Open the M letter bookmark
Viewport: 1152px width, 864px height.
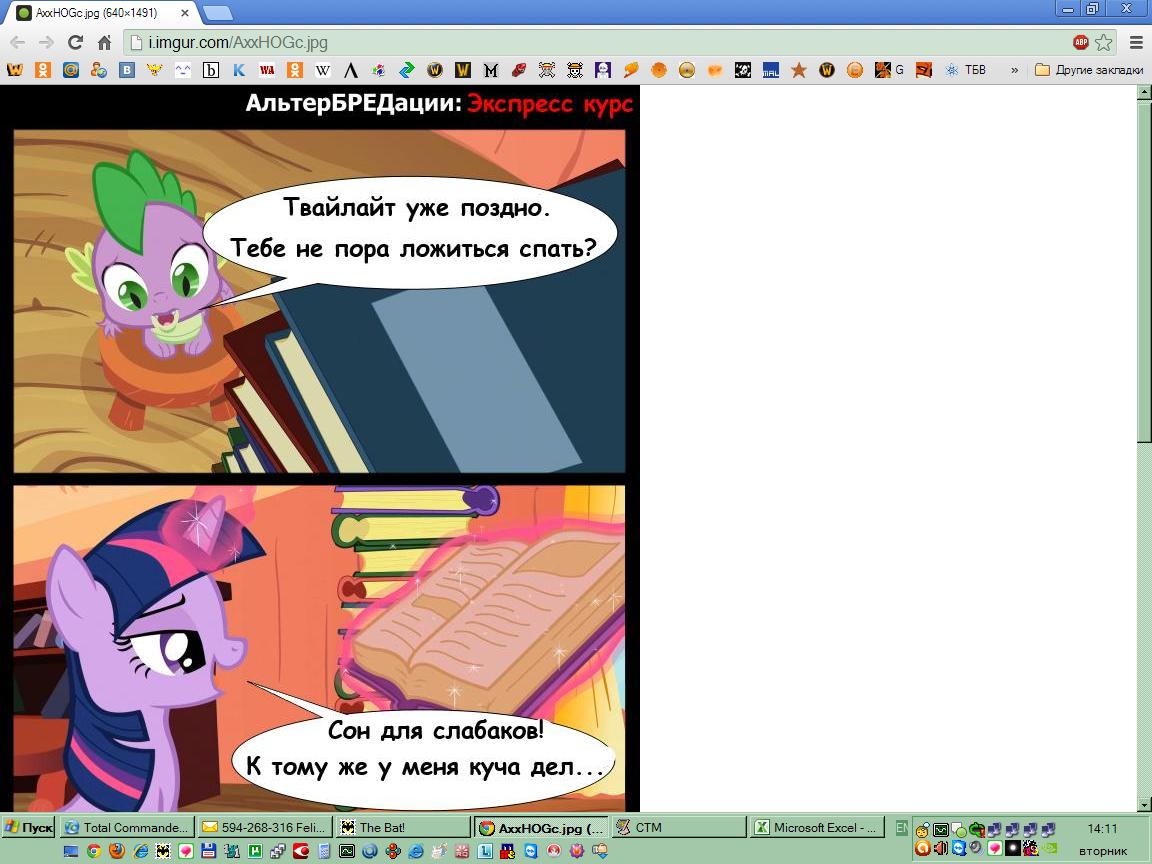click(491, 70)
